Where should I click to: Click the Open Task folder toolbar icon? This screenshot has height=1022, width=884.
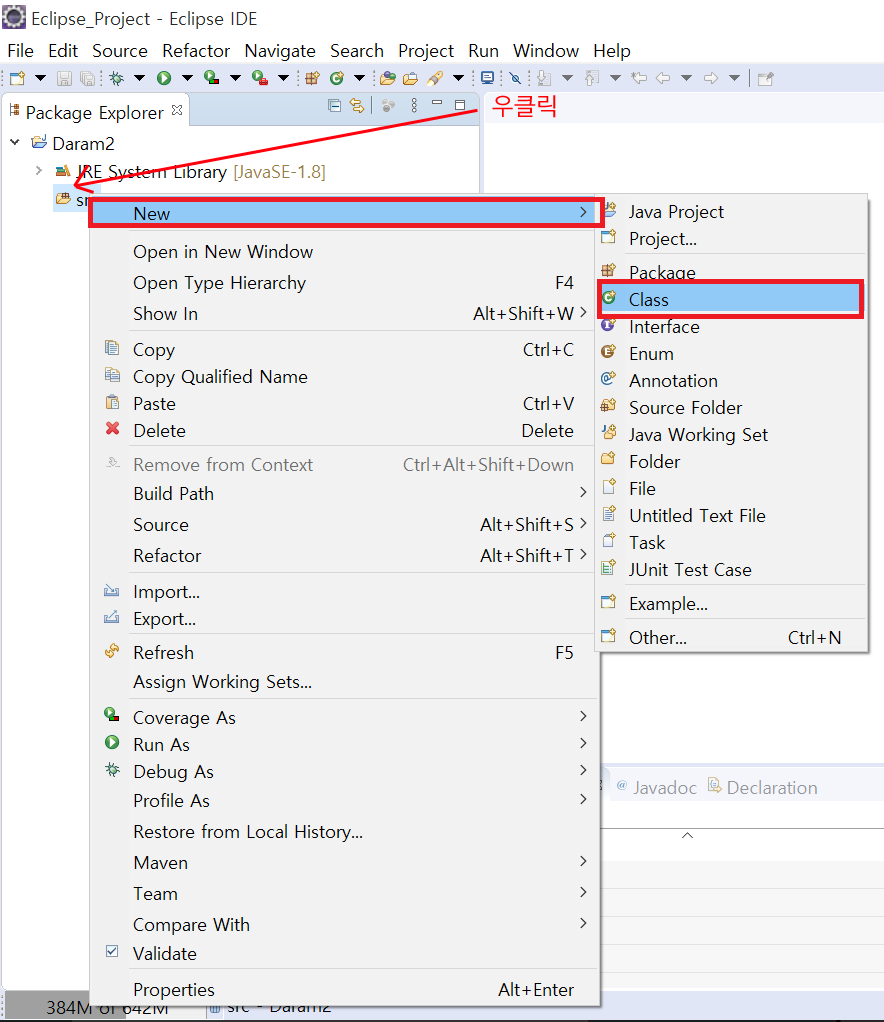tap(411, 78)
